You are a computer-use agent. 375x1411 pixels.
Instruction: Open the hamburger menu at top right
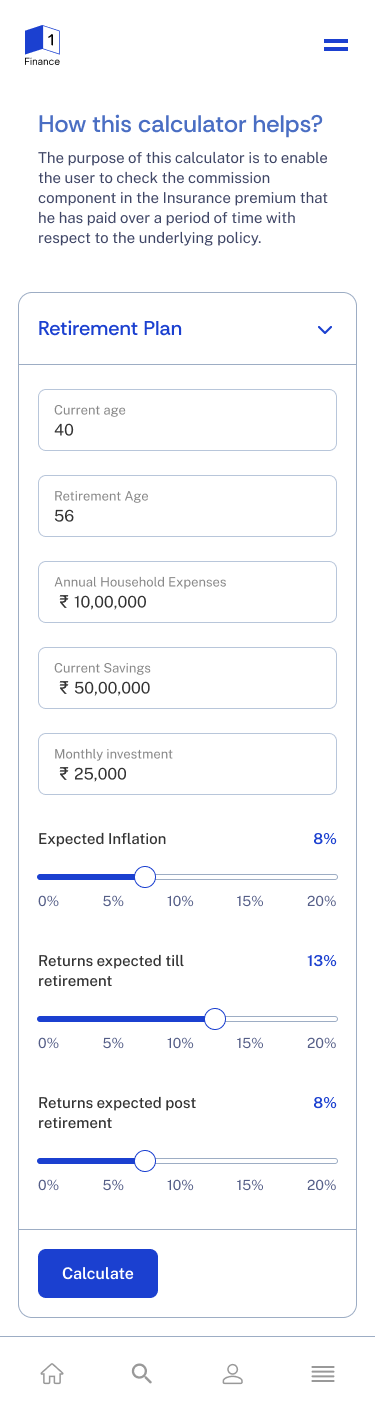click(x=335, y=44)
